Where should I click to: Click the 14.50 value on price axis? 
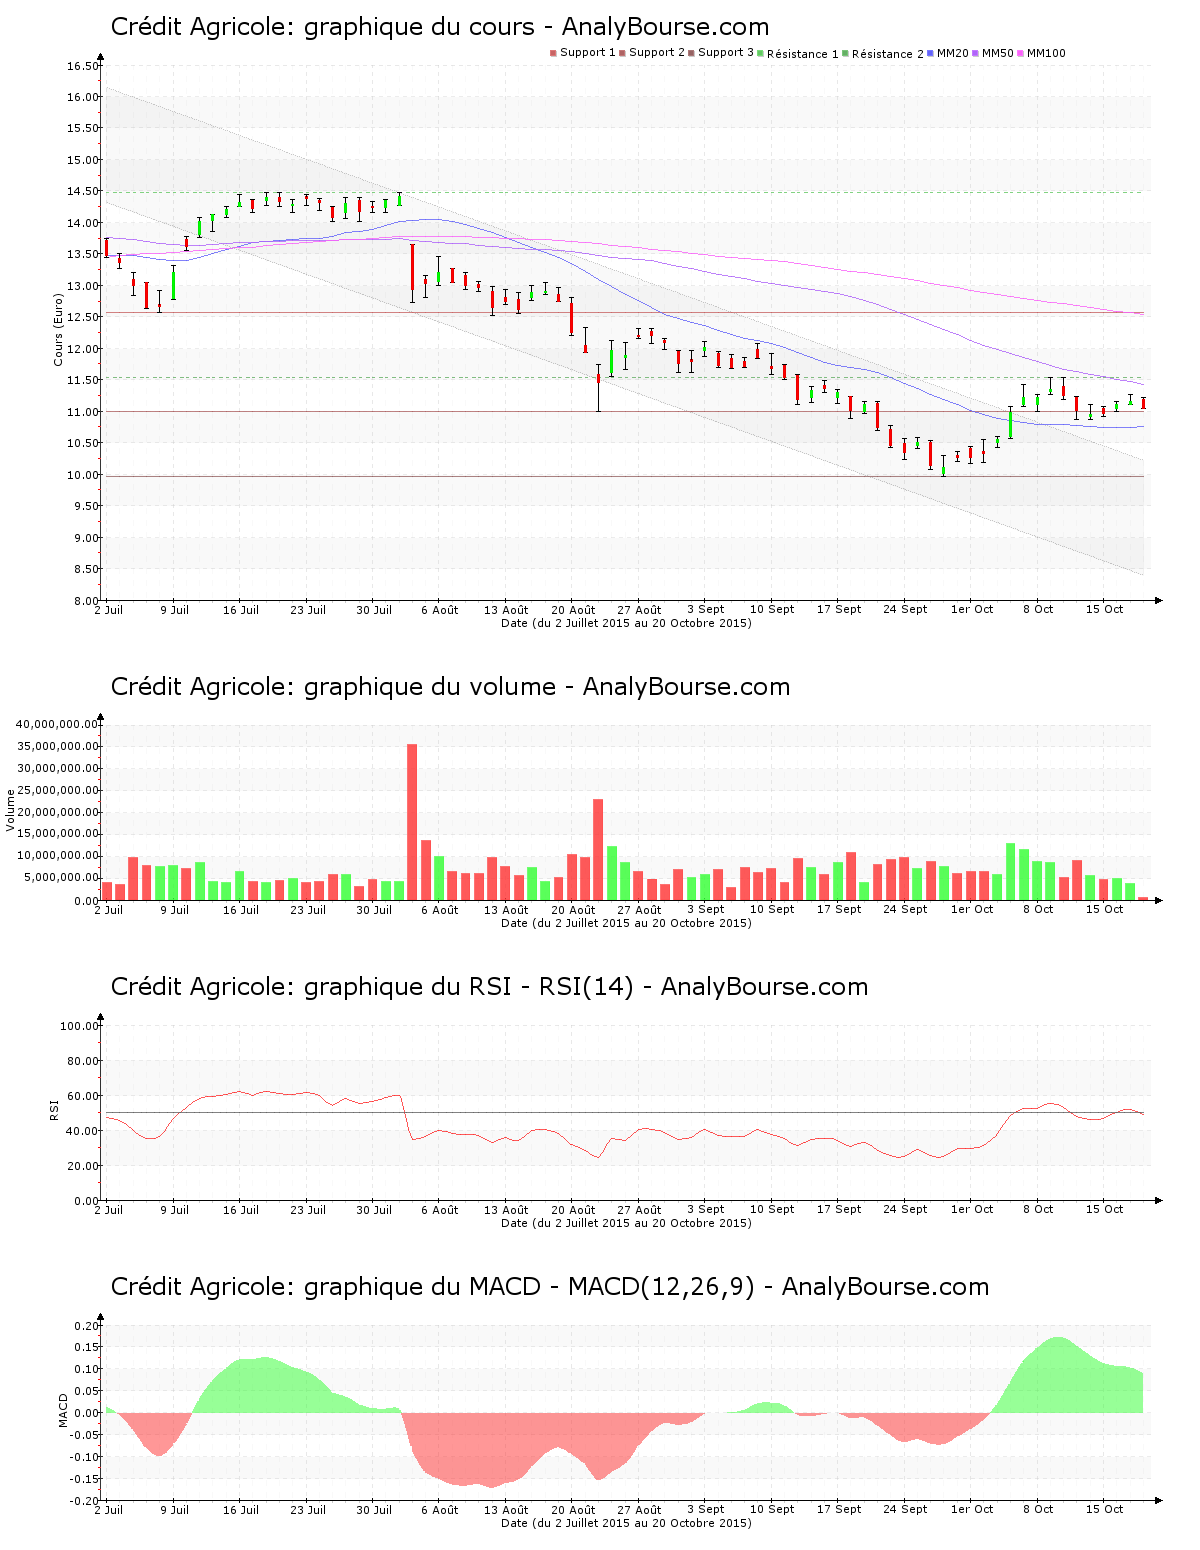coord(83,191)
